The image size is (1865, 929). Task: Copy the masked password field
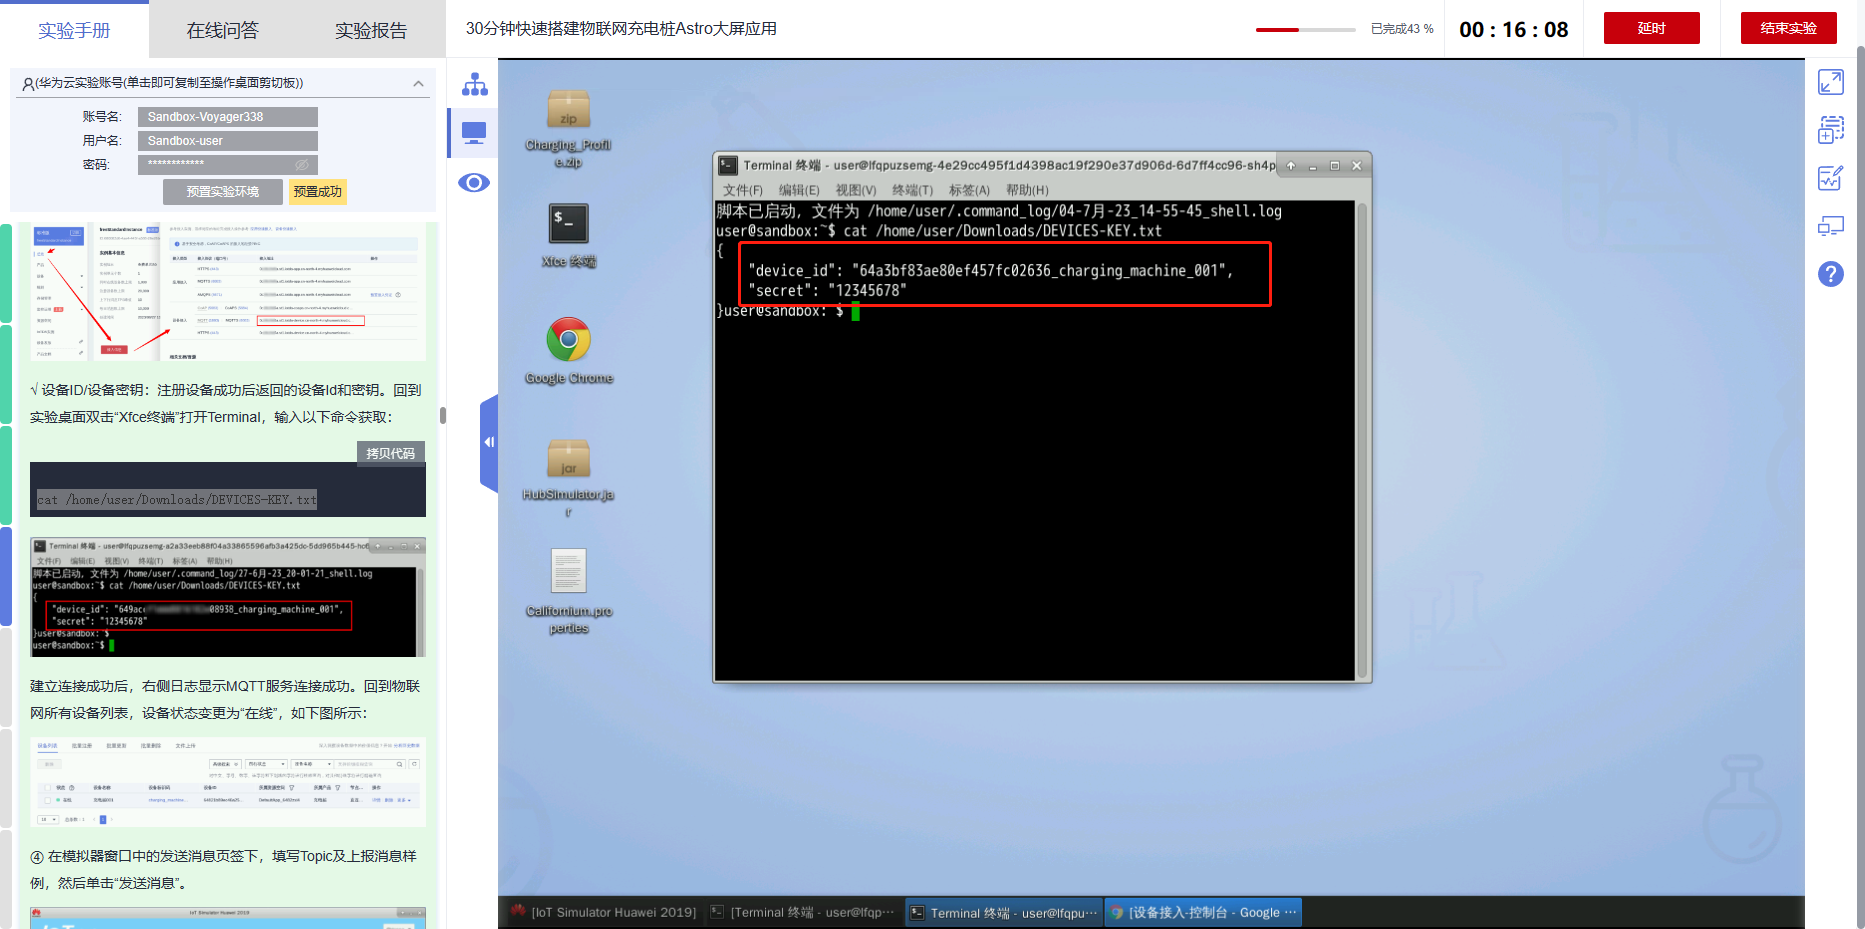(228, 164)
